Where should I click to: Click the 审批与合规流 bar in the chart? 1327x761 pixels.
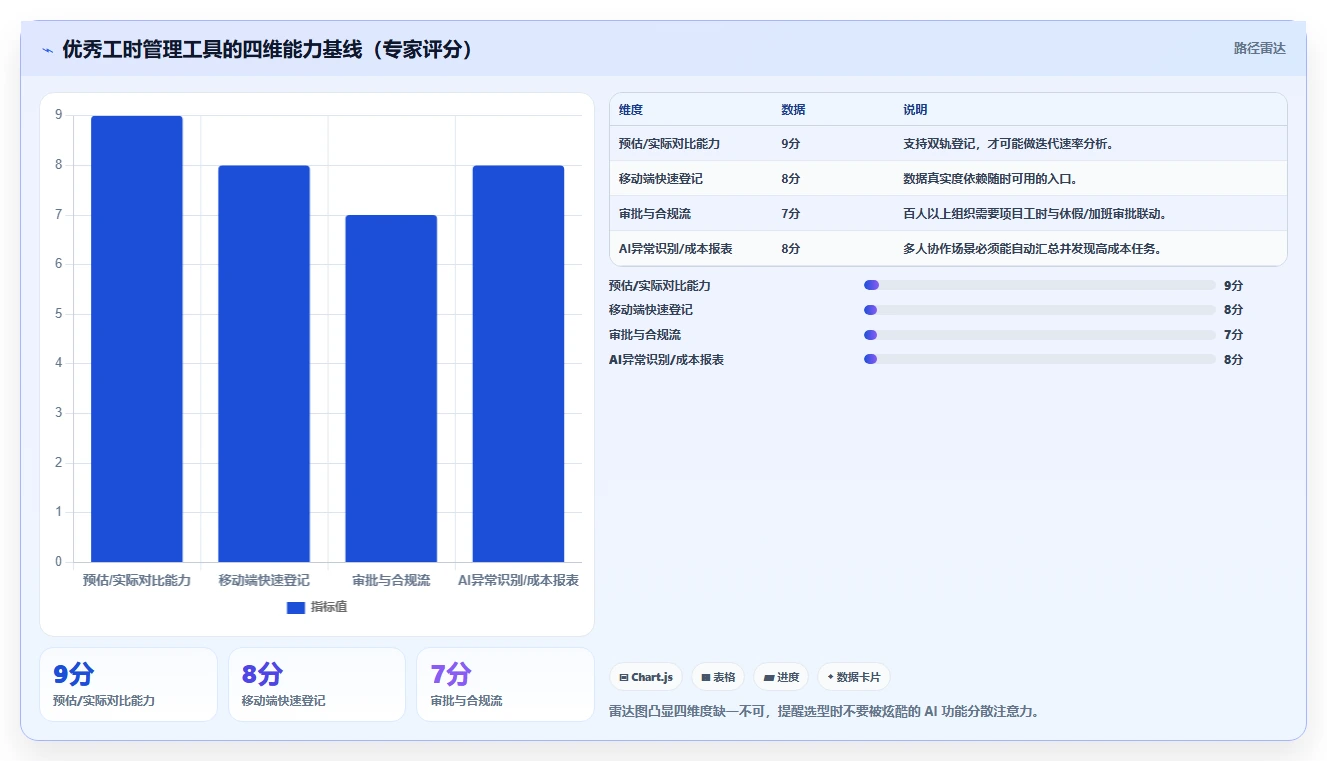[x=391, y=389]
